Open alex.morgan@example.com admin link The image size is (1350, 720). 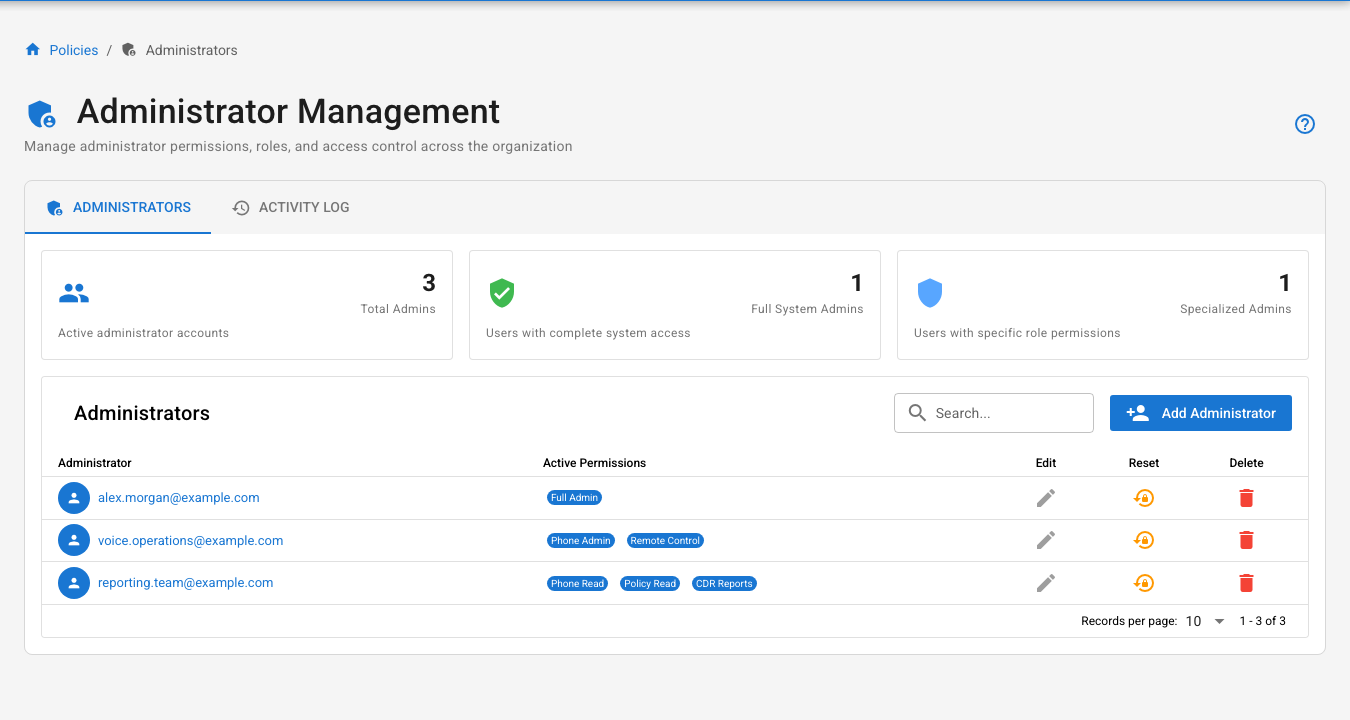tap(179, 497)
